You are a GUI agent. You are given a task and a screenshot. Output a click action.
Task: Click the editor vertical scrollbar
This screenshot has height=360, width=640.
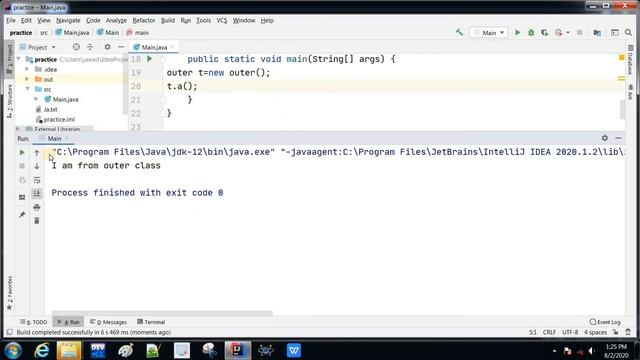[622, 109]
